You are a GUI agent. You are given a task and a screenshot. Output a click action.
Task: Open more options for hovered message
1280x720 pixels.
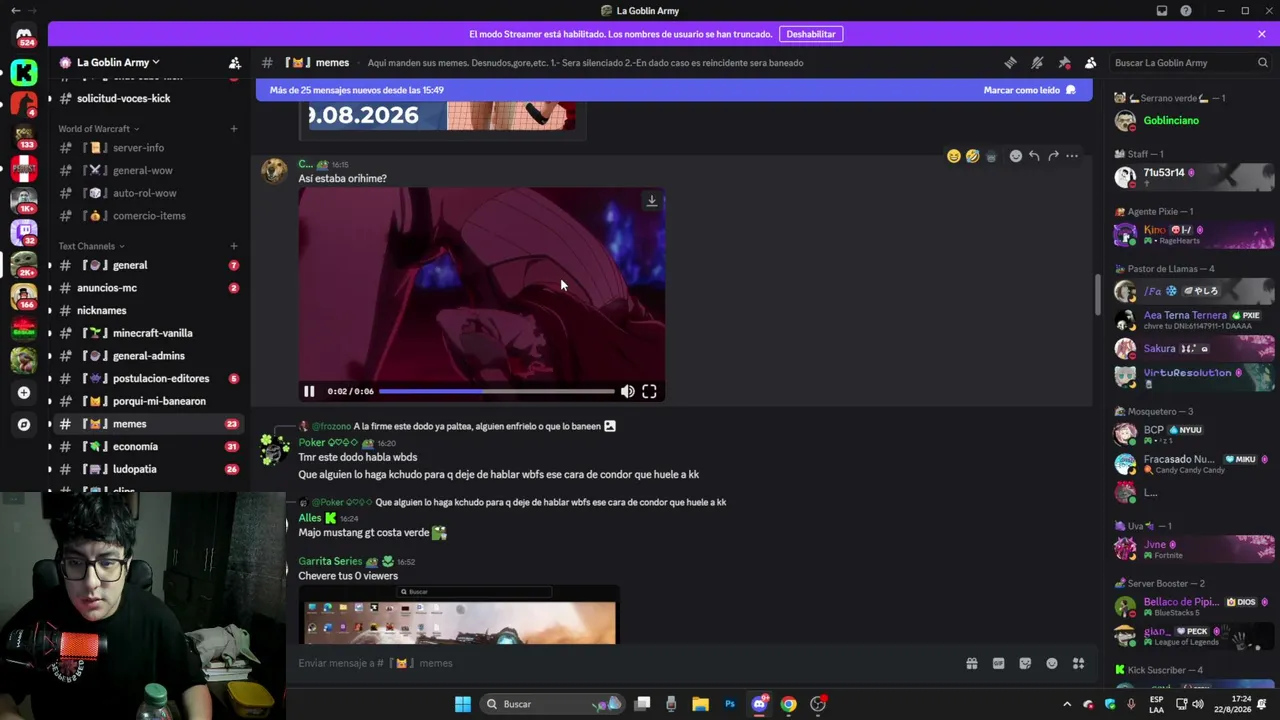[x=1072, y=156]
